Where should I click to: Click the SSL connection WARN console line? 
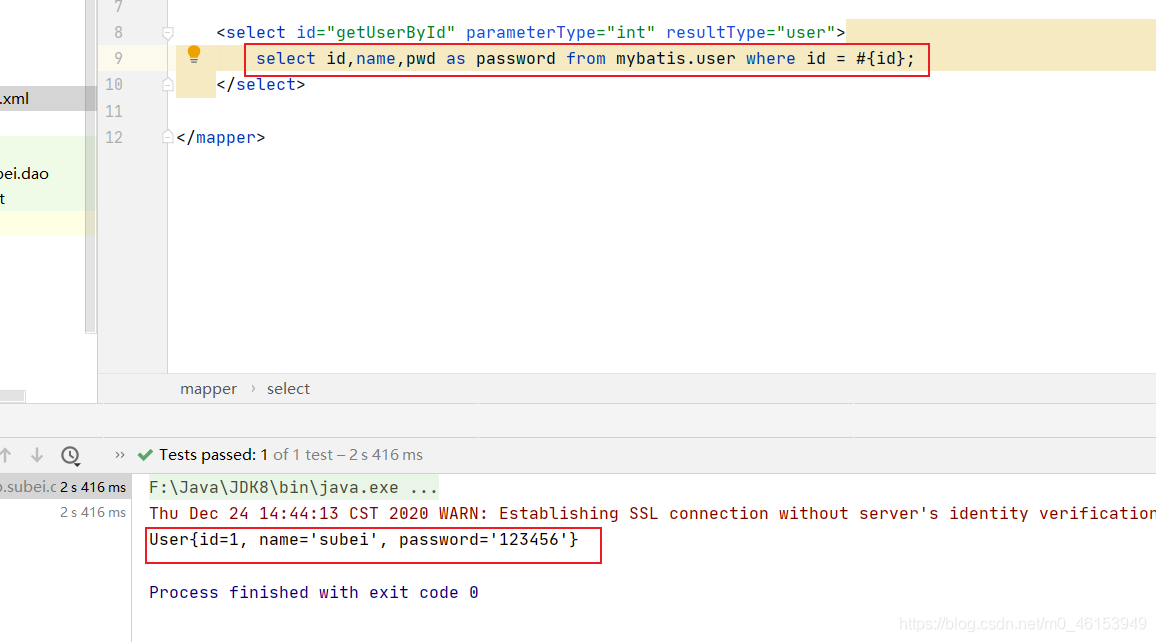click(x=652, y=513)
